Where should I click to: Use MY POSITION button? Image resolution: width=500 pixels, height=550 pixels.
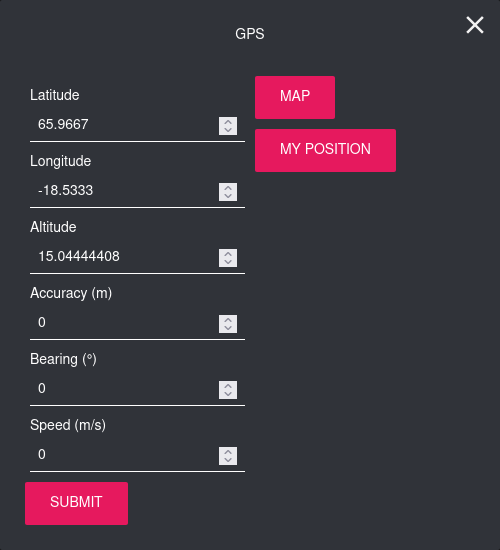pos(325,150)
